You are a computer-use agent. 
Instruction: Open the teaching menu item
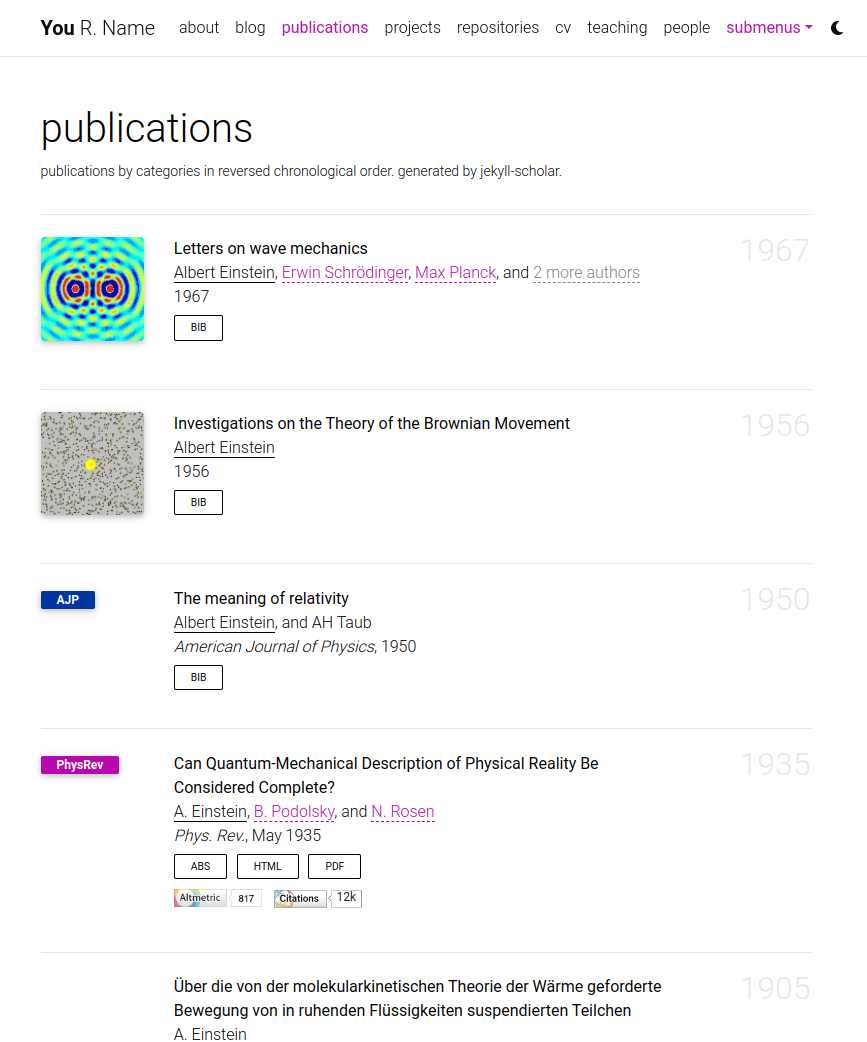617,28
